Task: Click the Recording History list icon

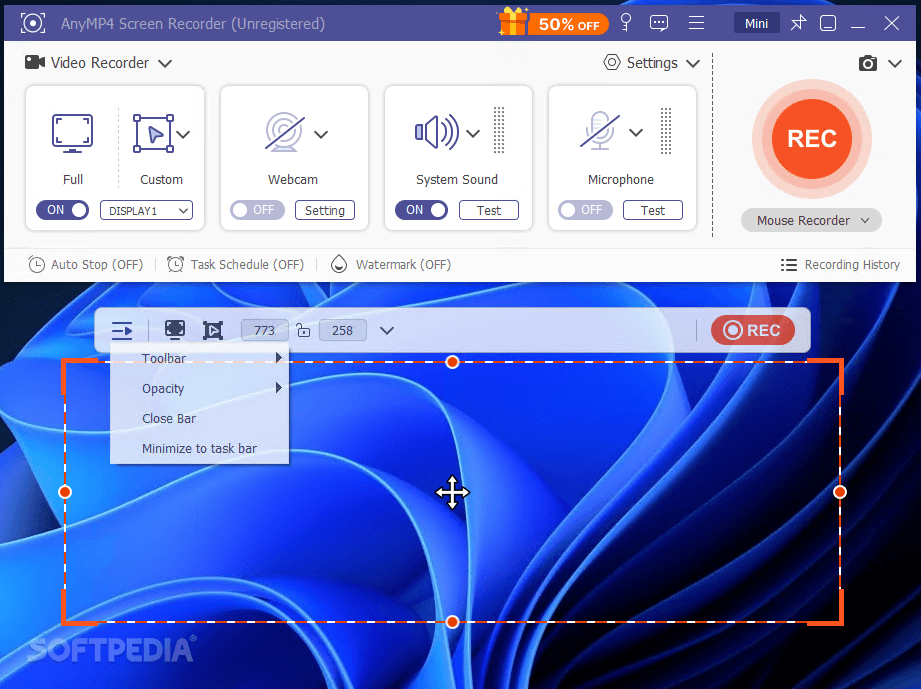Action: click(x=789, y=265)
